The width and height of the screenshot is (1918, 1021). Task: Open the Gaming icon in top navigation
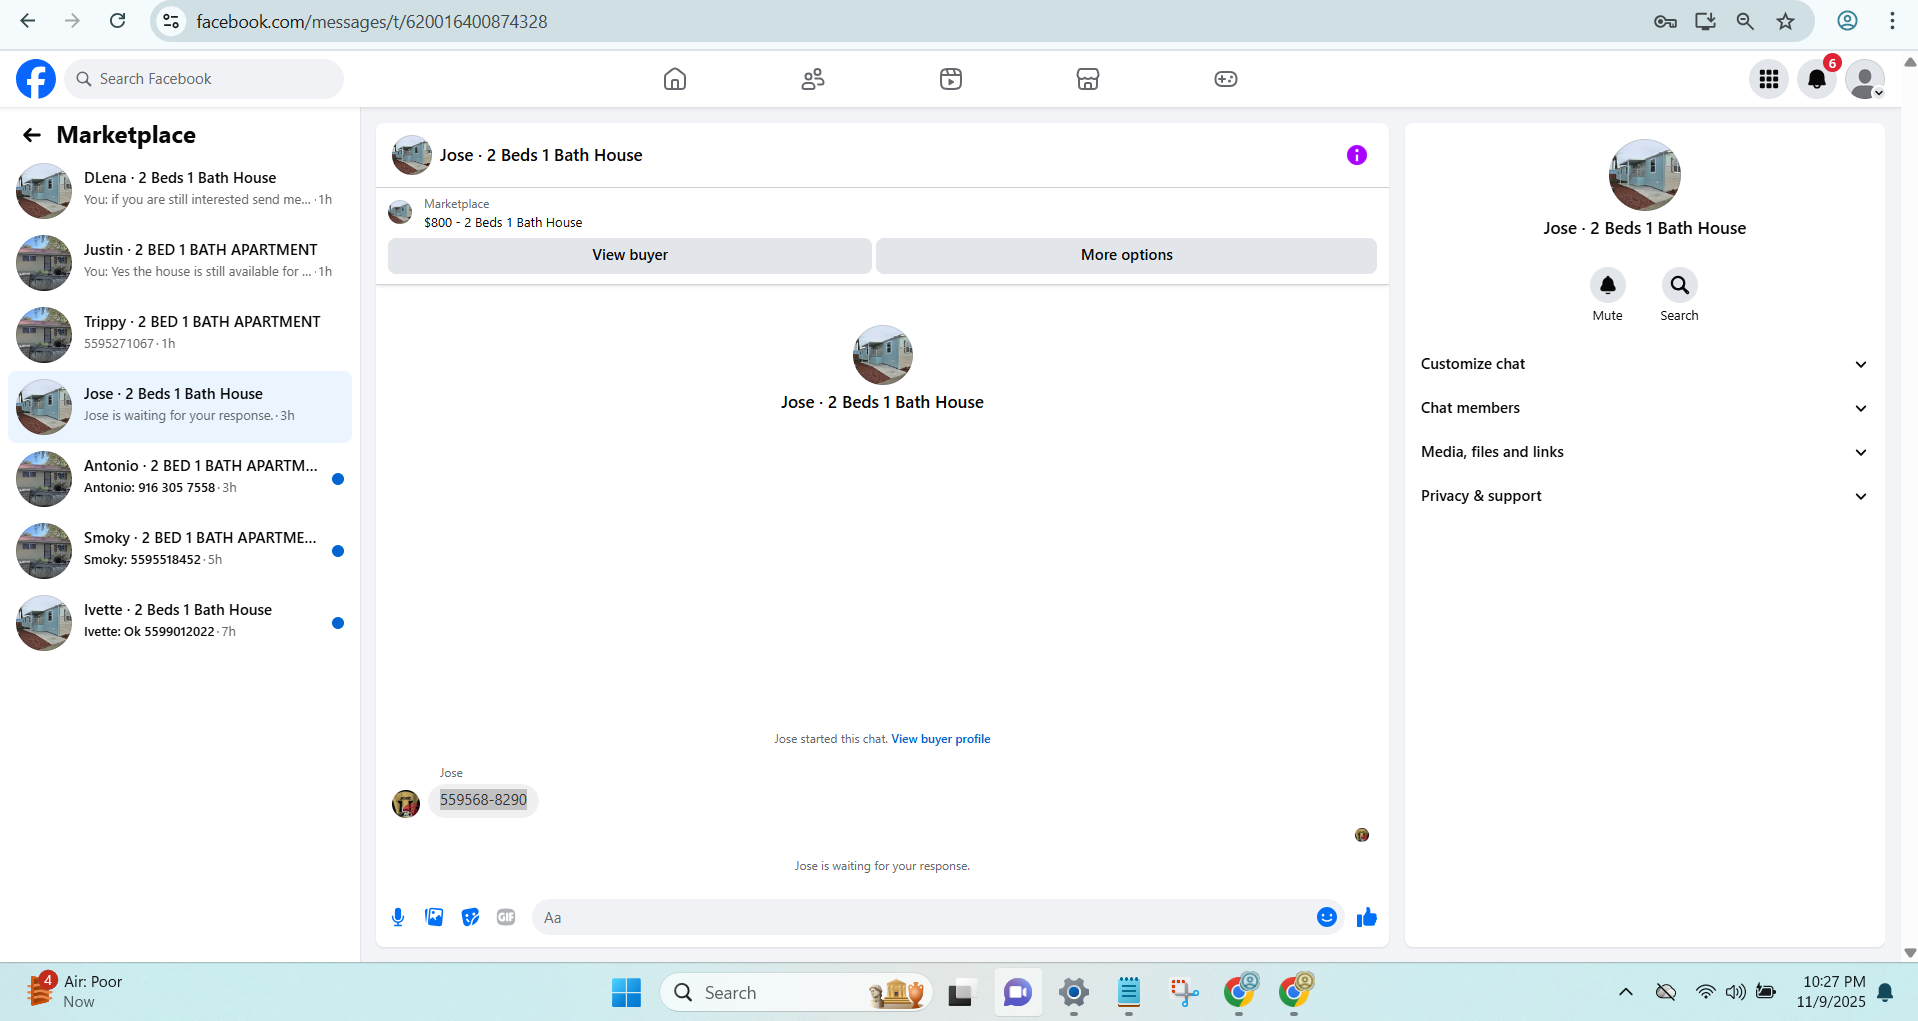pos(1226,79)
